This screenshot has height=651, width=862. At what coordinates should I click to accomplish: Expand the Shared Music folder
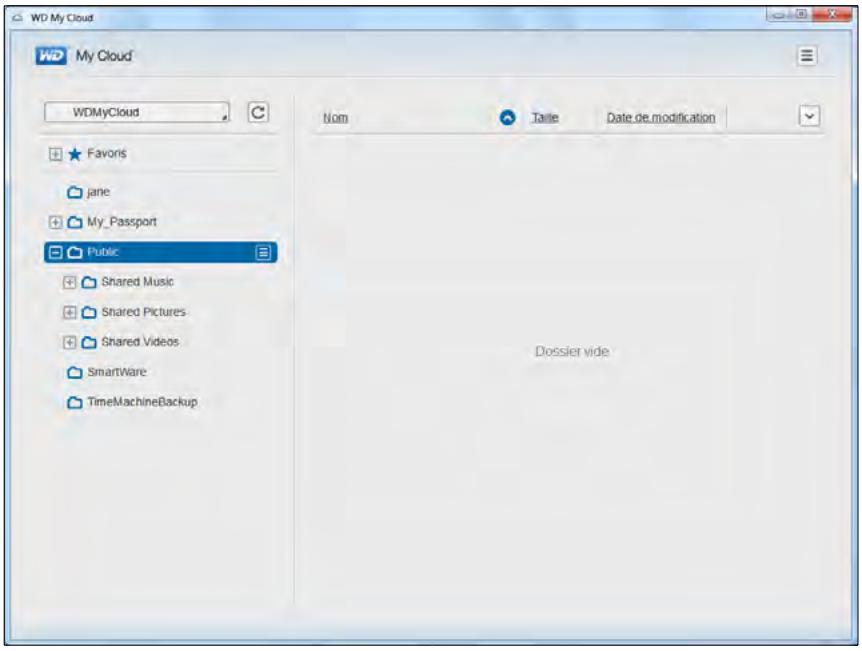69,283
